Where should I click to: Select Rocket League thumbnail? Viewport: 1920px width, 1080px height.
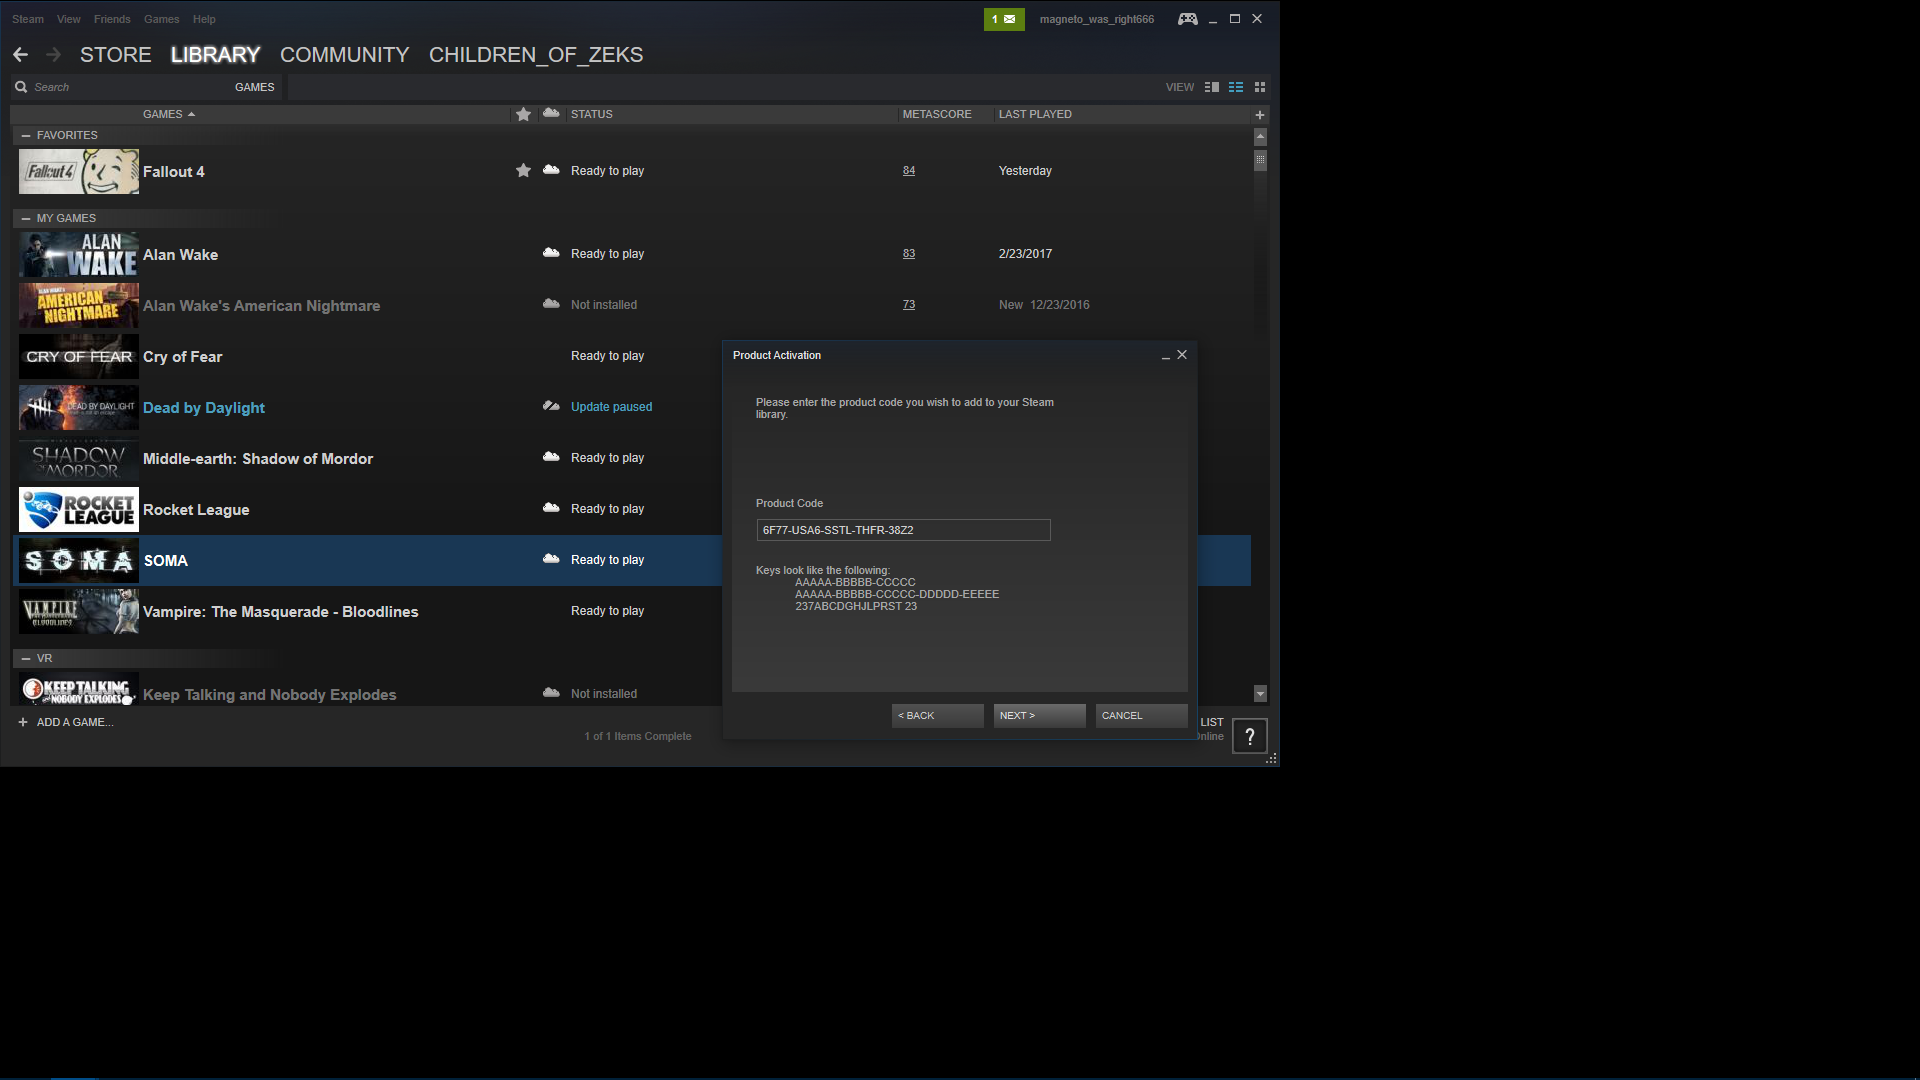click(x=79, y=510)
